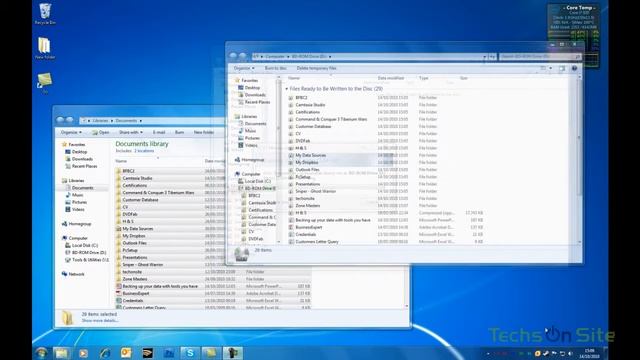Expand Libraries breadcrumb arrow in Documents address bar
Screen dimensions: 640x360
click(x=112, y=121)
